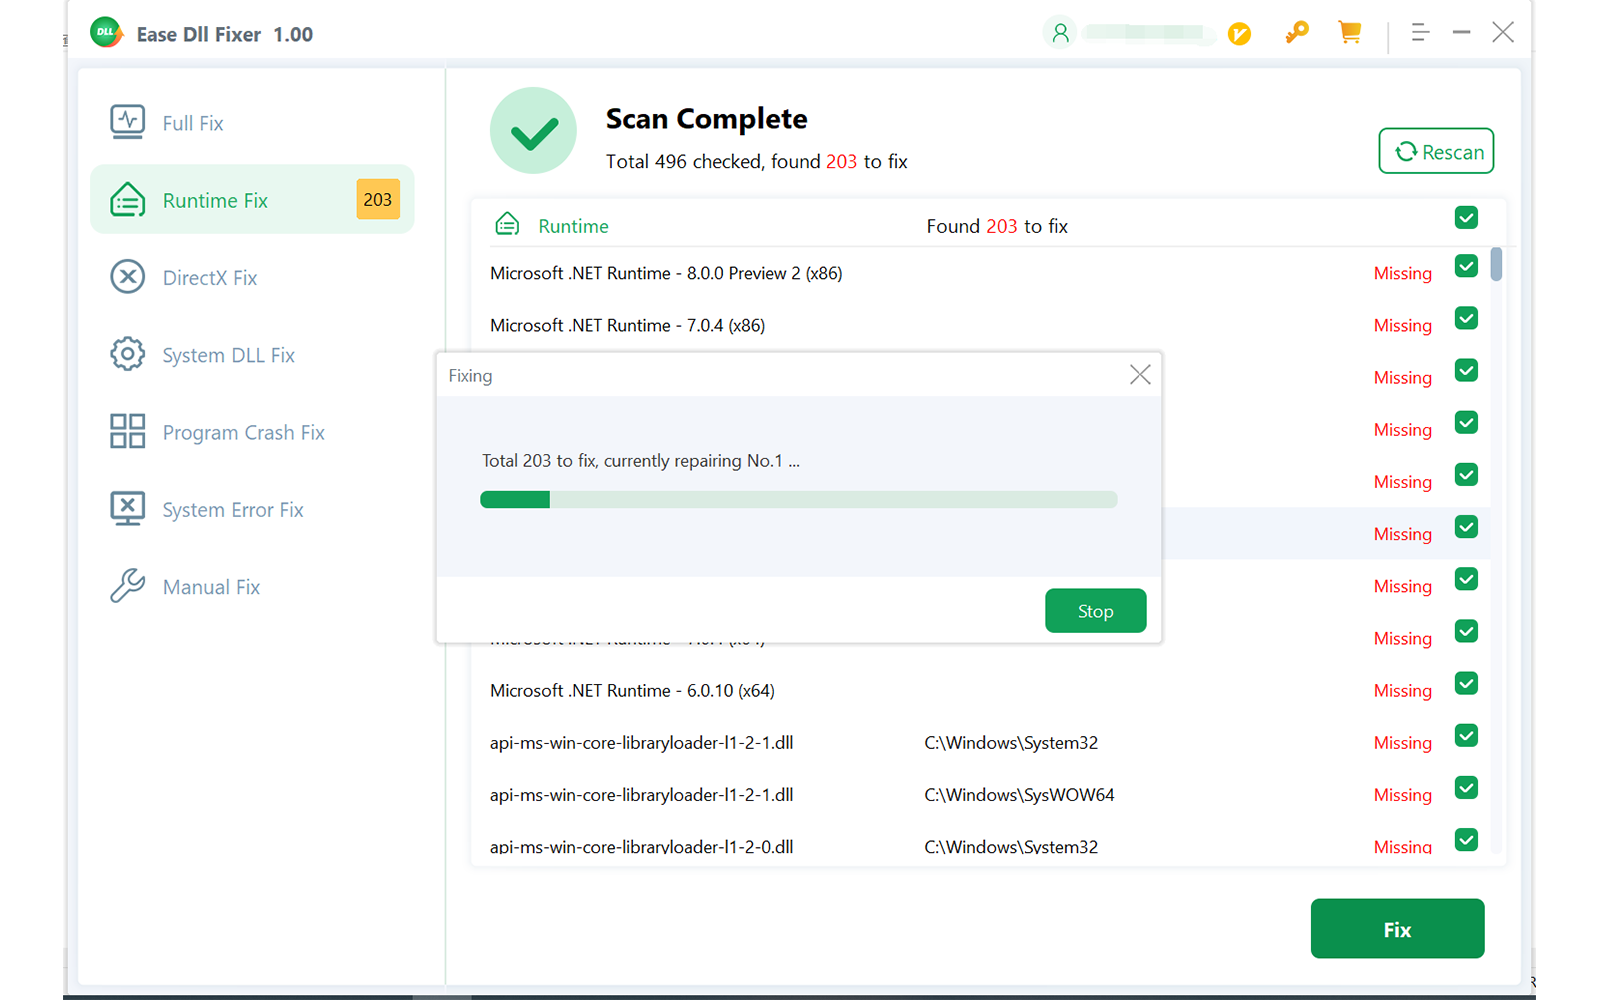This screenshot has height=1000, width=1600.
Task: Open the user account profile icon
Action: tap(1060, 33)
